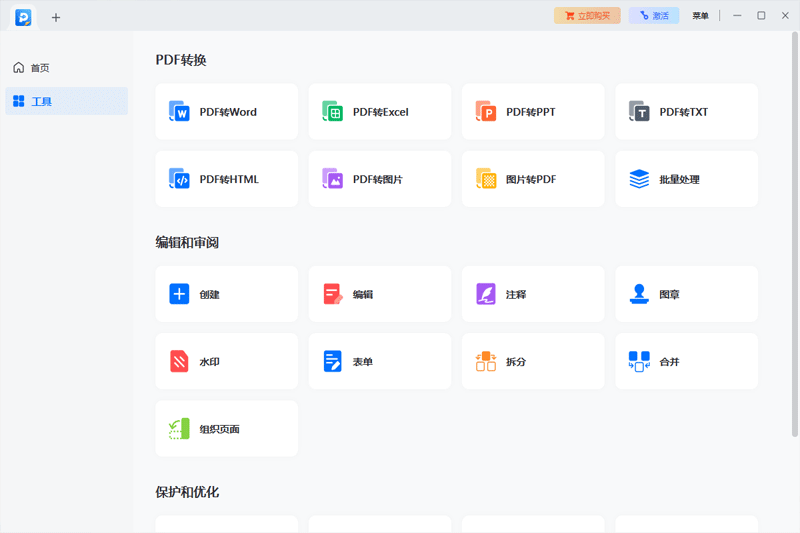This screenshot has height=533, width=800.
Task: Click the 图片转PDF label
Action: (x=531, y=179)
